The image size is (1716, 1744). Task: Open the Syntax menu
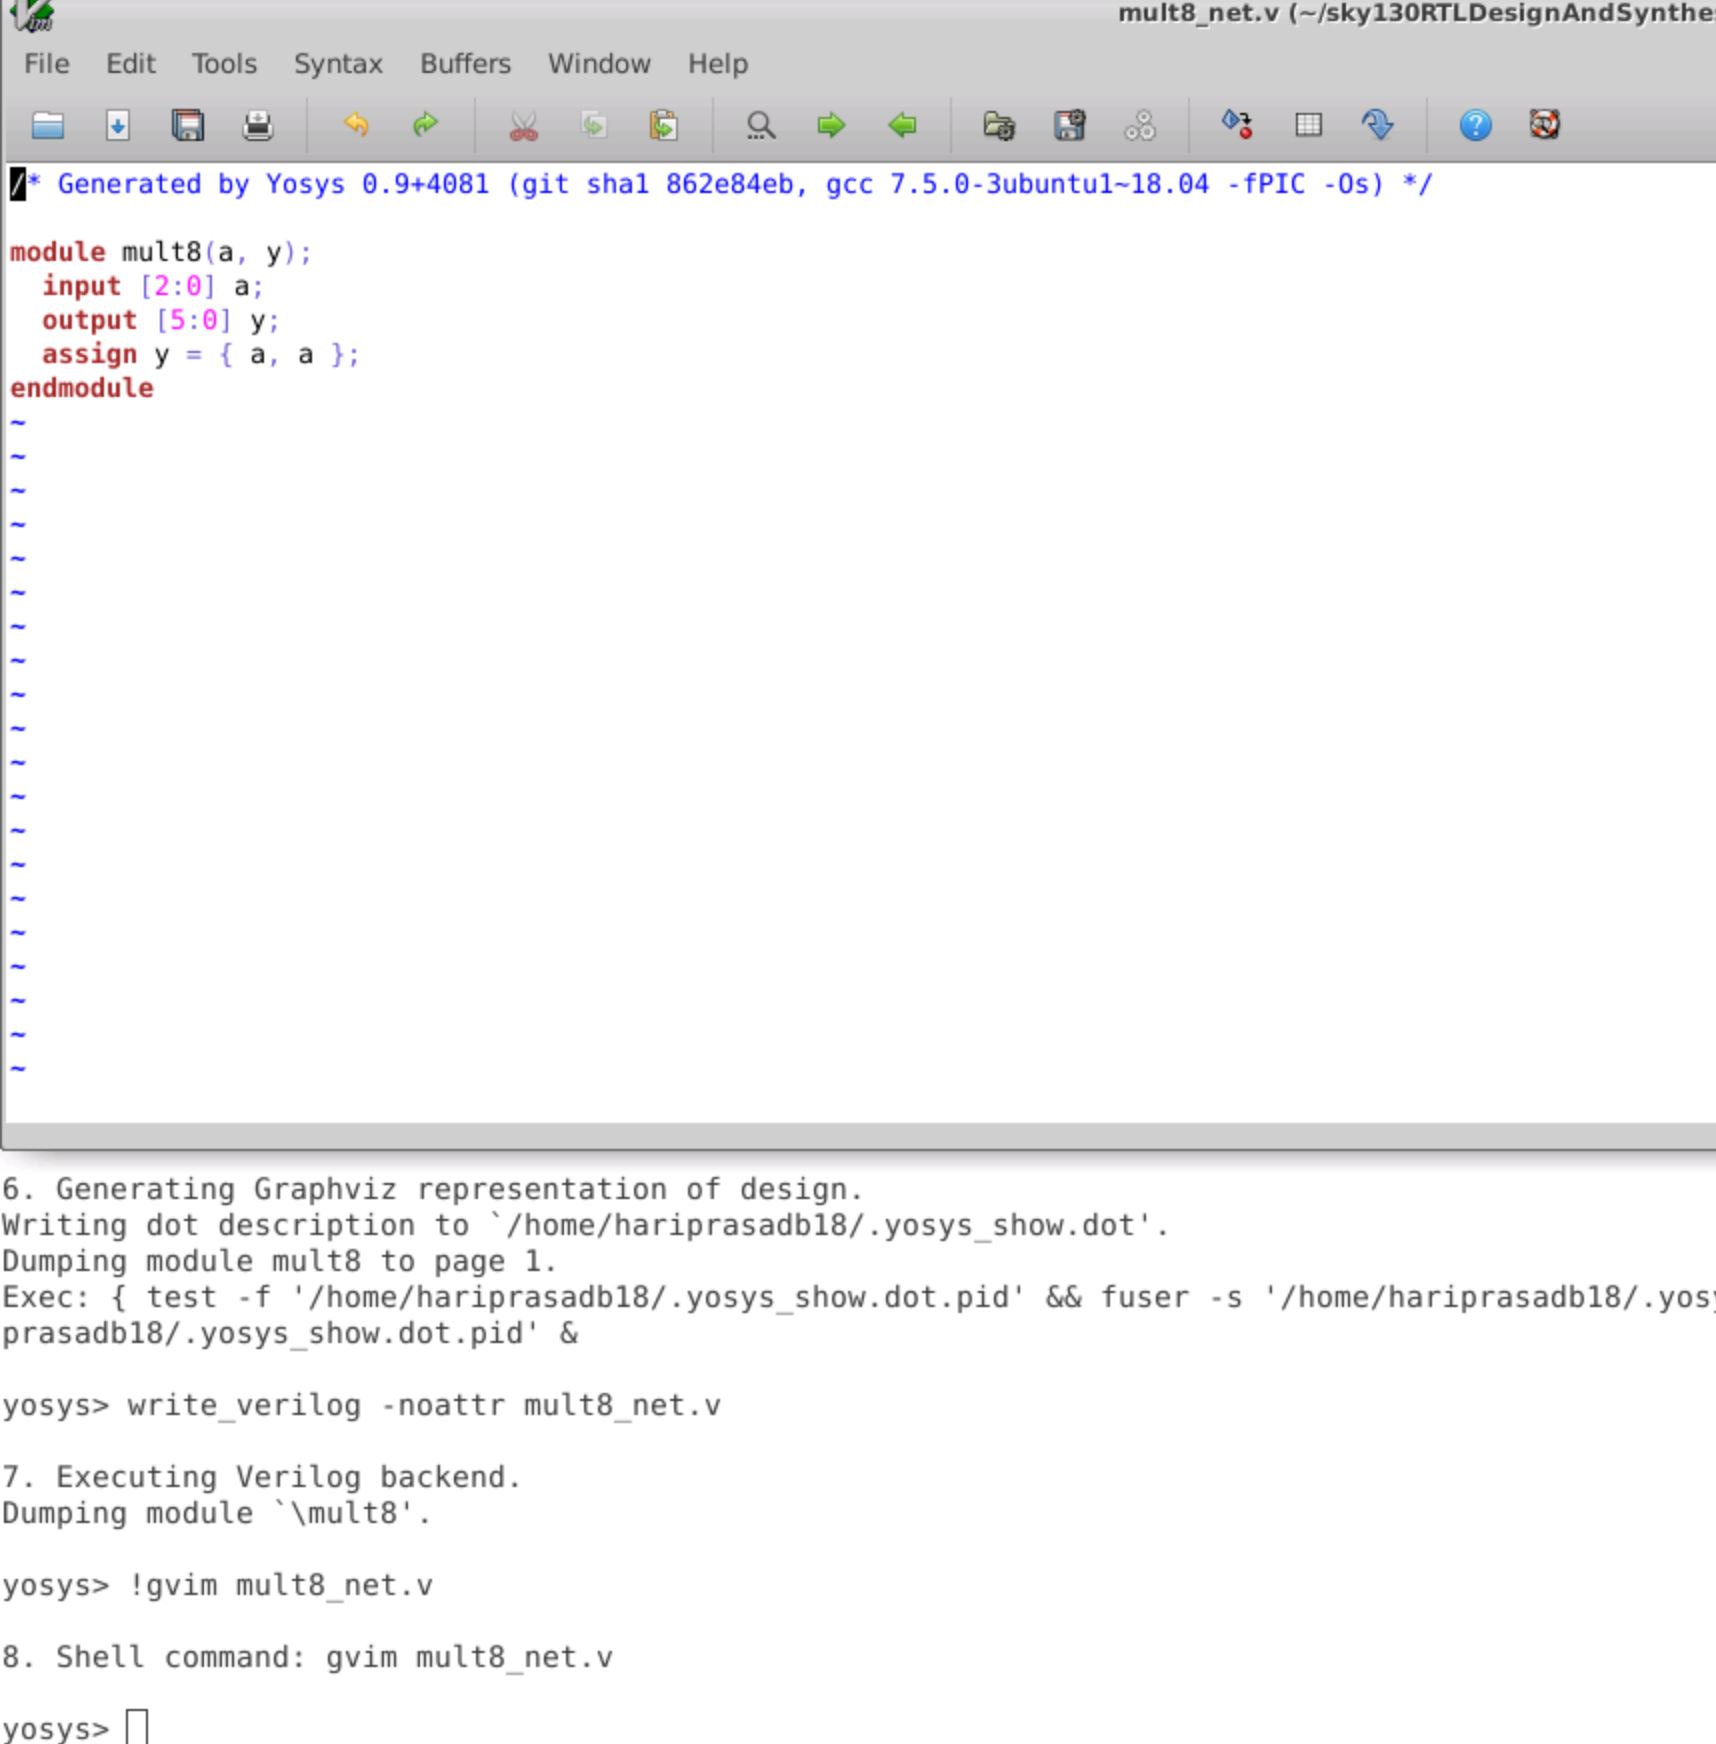pyautogui.click(x=336, y=63)
